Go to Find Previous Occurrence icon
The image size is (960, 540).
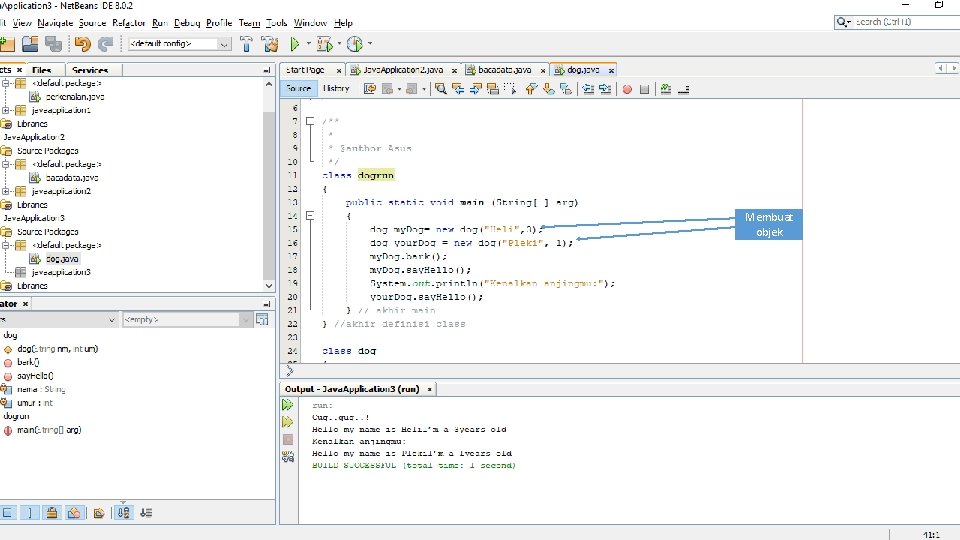(x=458, y=89)
